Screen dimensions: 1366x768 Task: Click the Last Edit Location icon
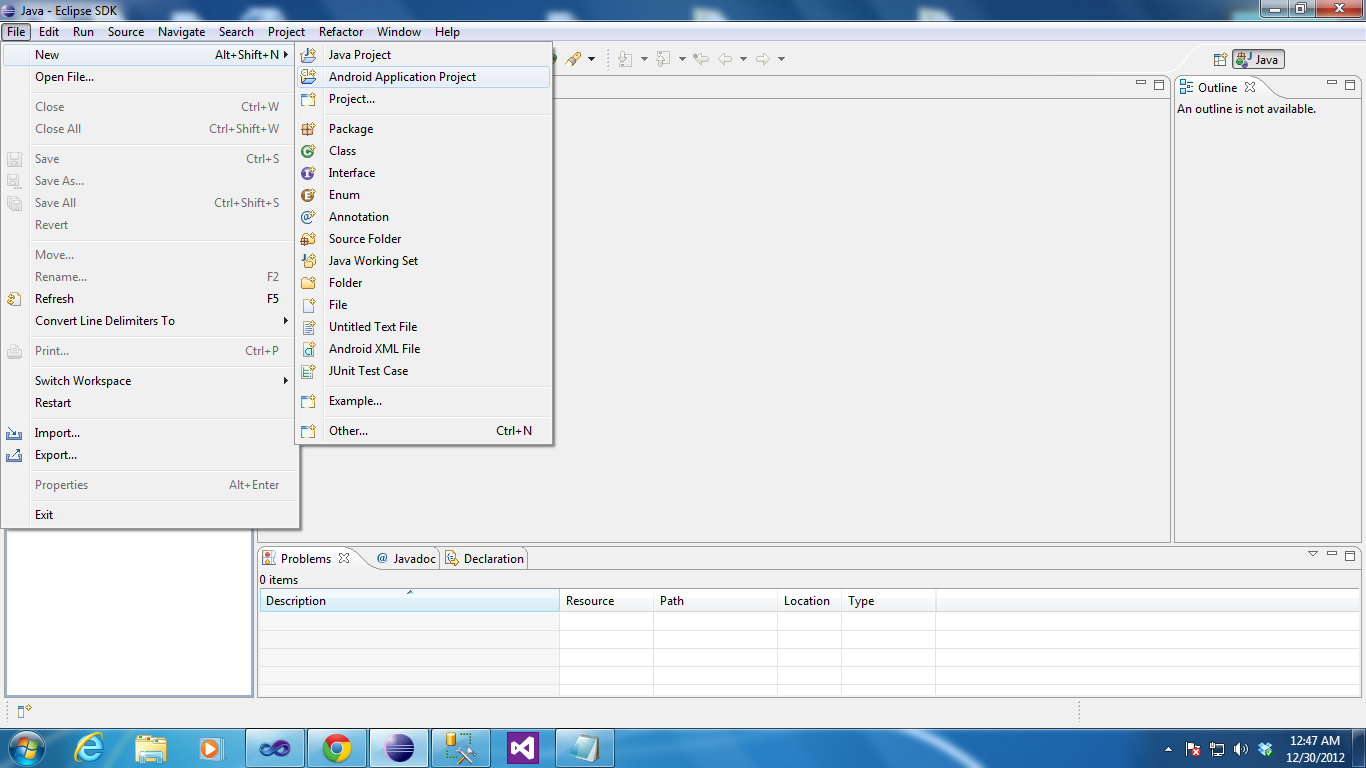[x=701, y=59]
